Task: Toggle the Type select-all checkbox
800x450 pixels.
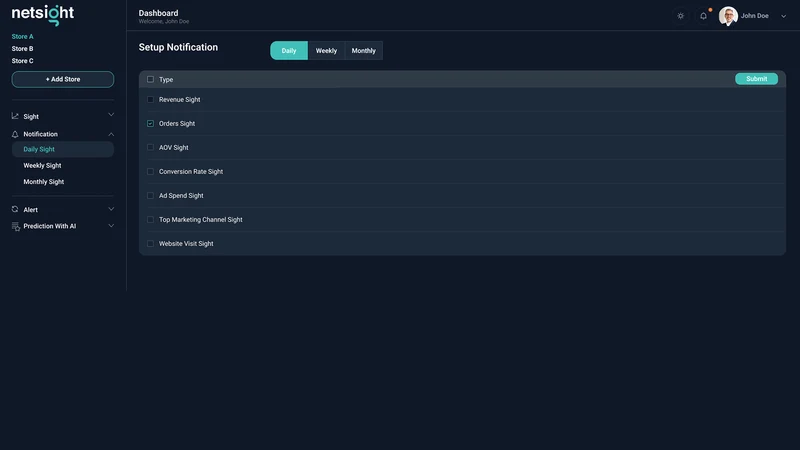Action: (x=151, y=79)
